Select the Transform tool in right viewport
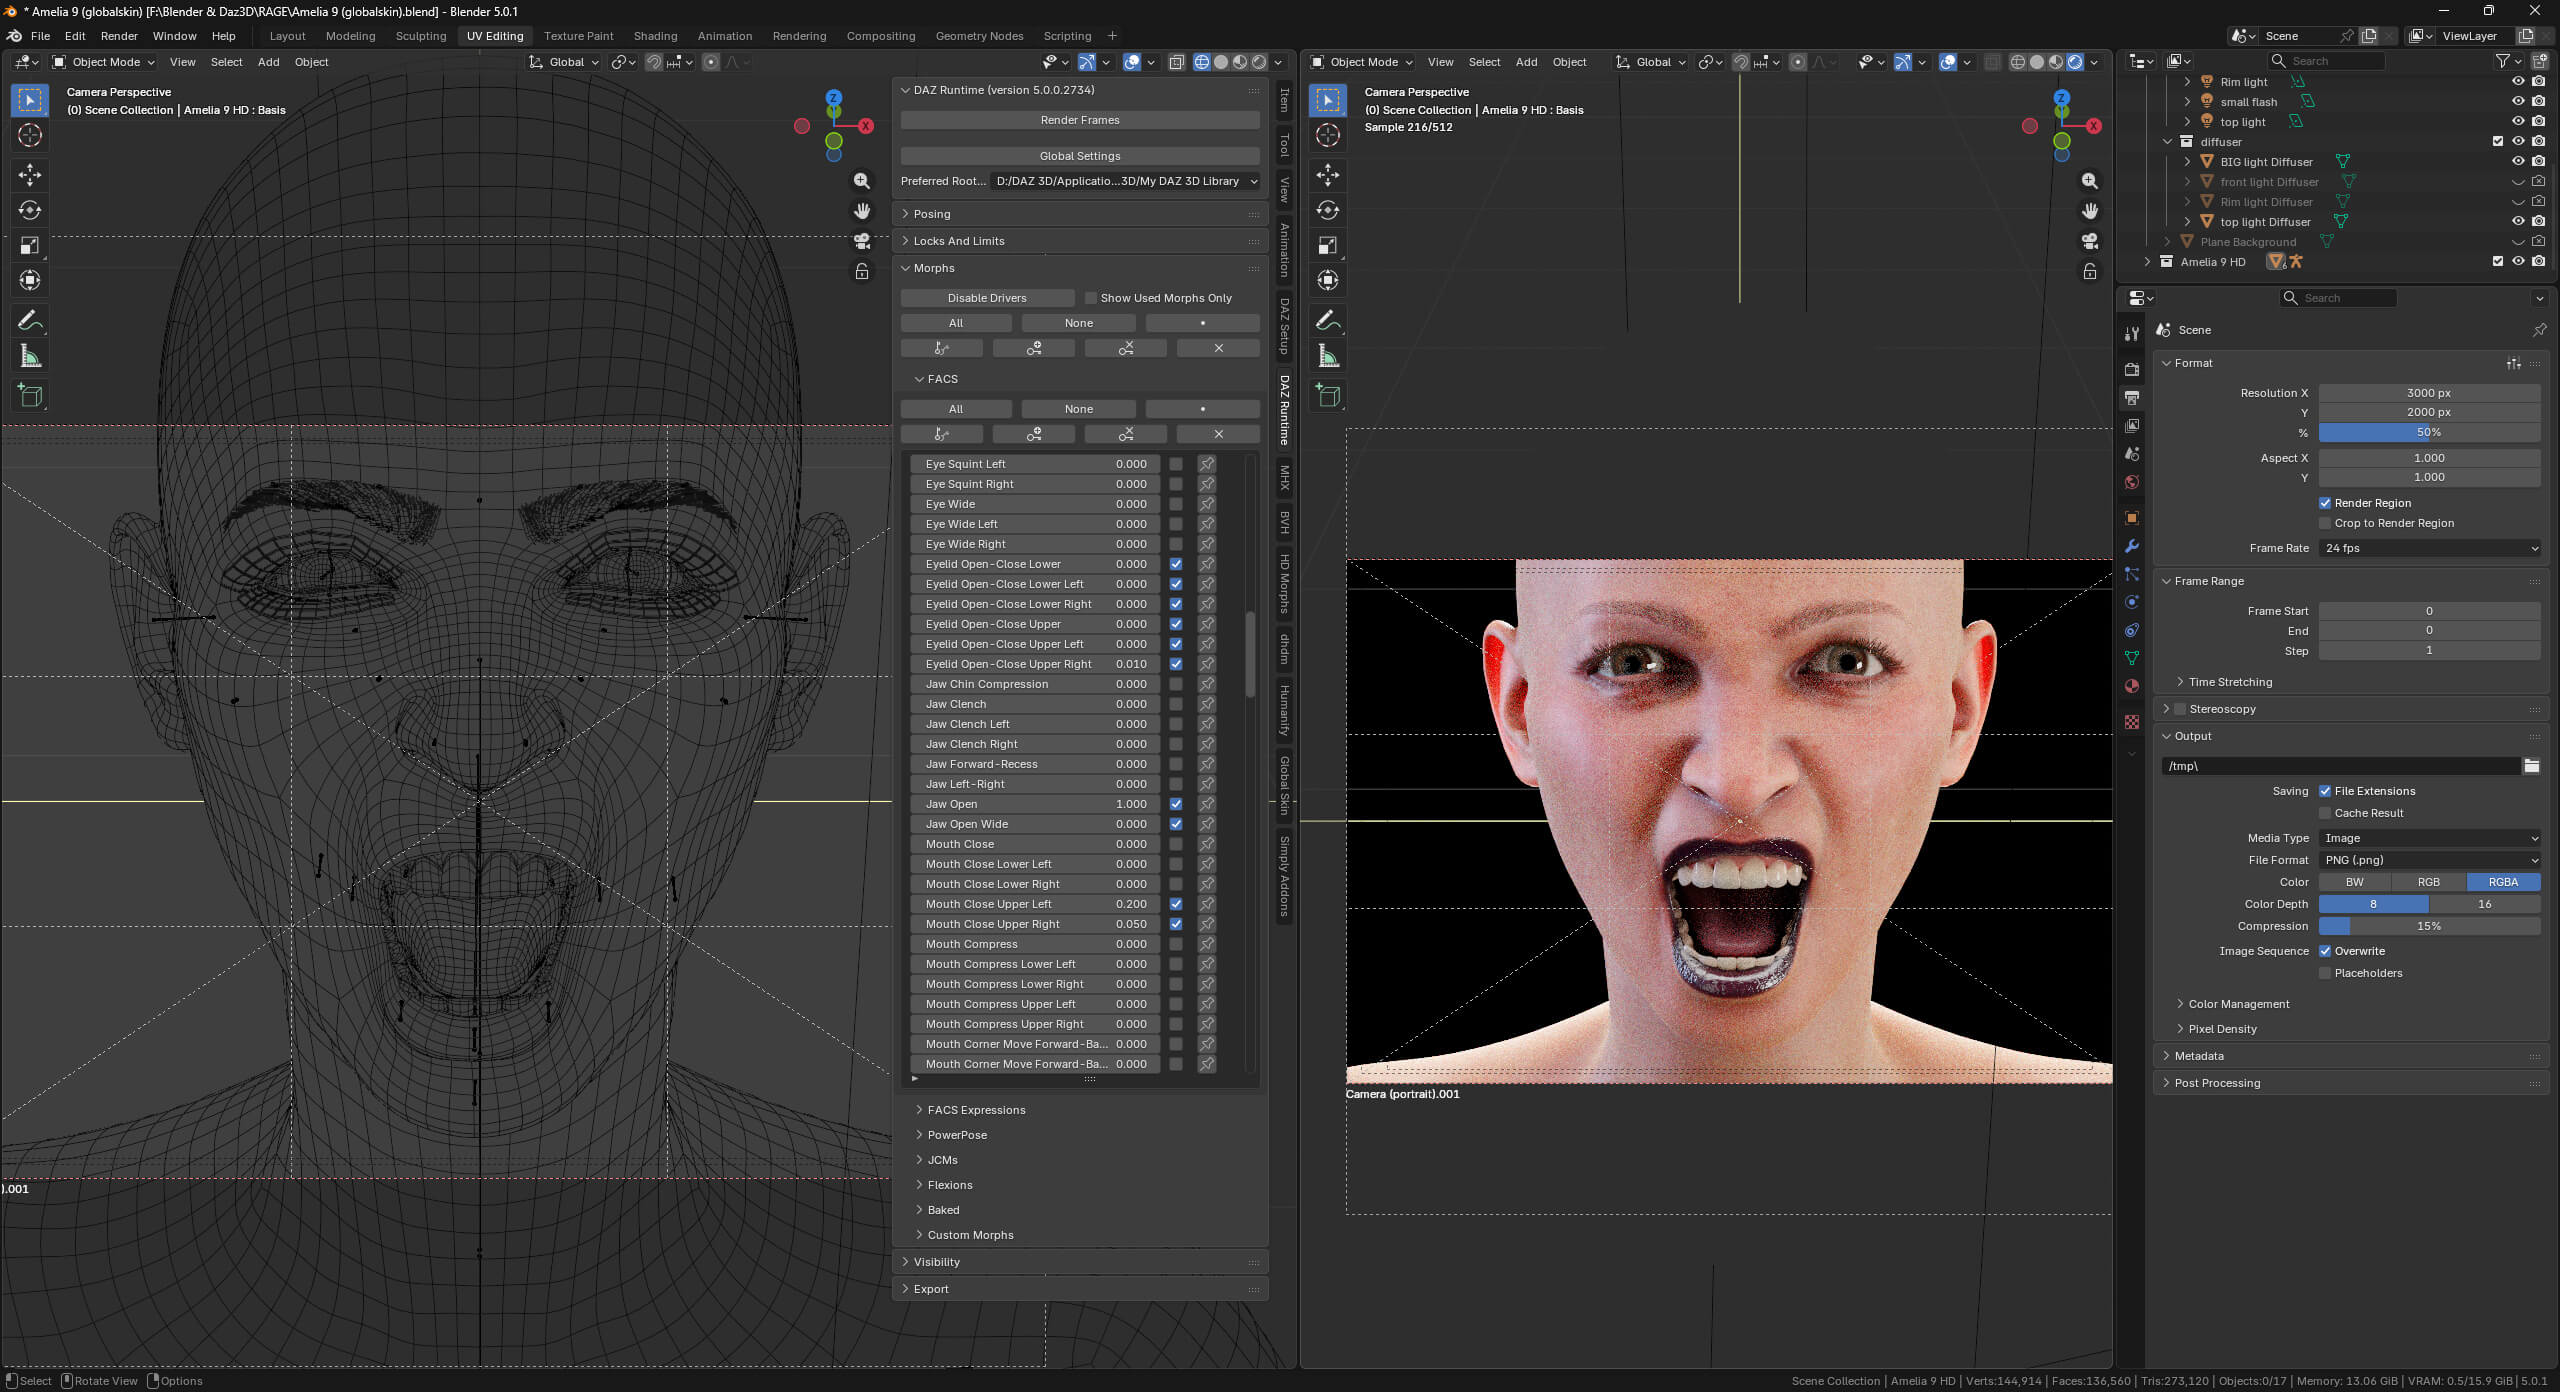This screenshot has height=1392, width=2560. click(1328, 281)
